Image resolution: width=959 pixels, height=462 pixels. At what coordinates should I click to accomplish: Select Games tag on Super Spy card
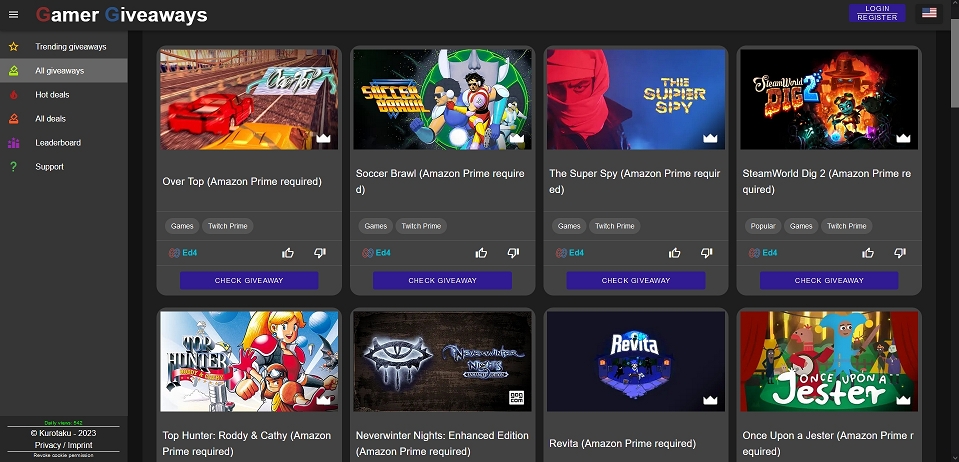[x=569, y=226]
